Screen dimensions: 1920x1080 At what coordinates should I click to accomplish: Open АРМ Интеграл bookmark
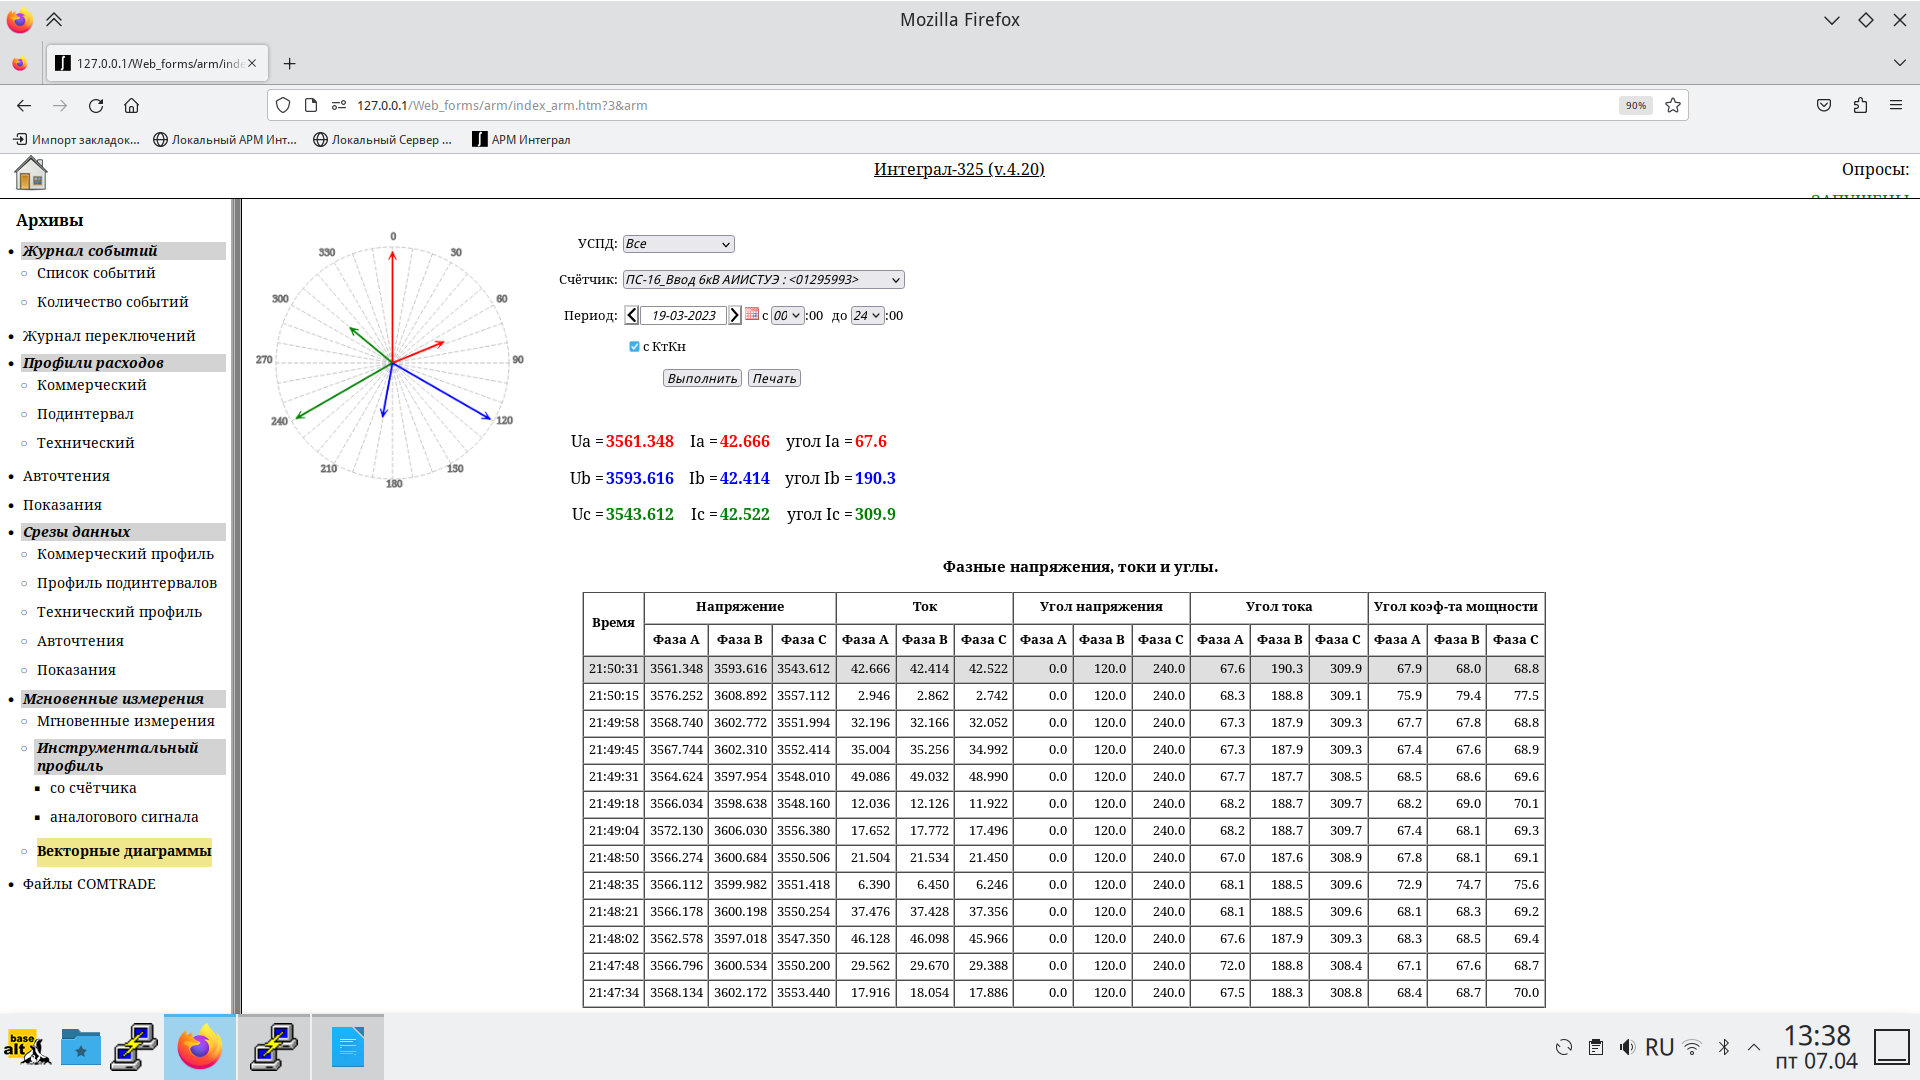(x=521, y=139)
